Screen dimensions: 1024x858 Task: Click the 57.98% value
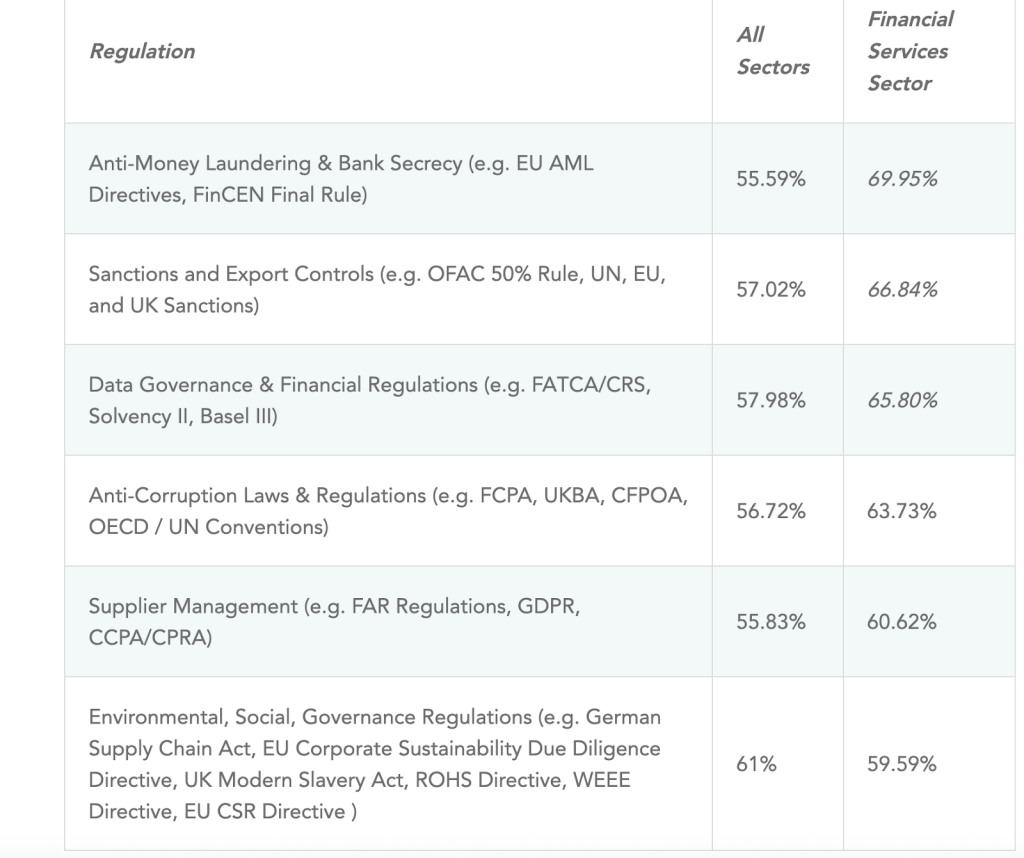(771, 400)
